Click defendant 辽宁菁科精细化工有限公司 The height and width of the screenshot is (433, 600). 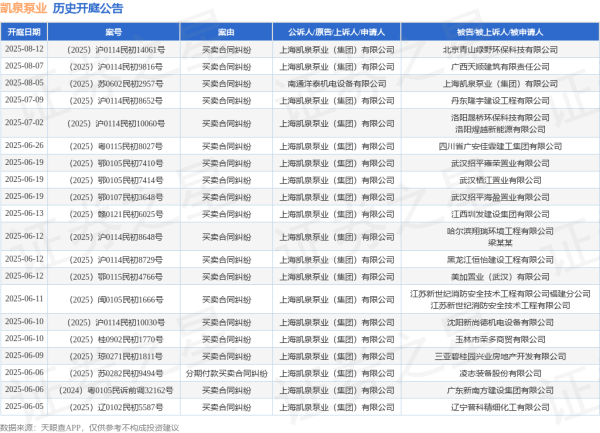click(x=500, y=407)
